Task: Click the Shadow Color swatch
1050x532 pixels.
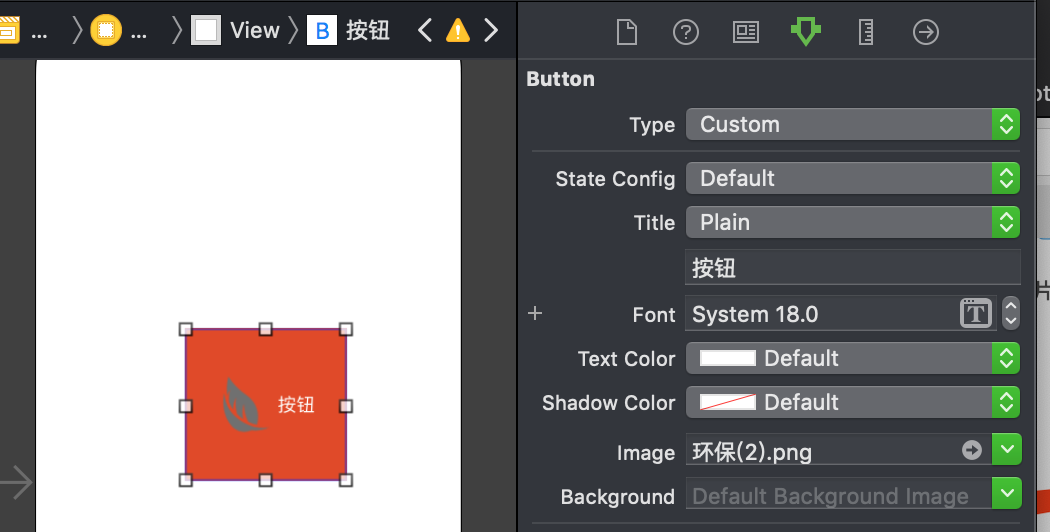Action: [x=727, y=402]
